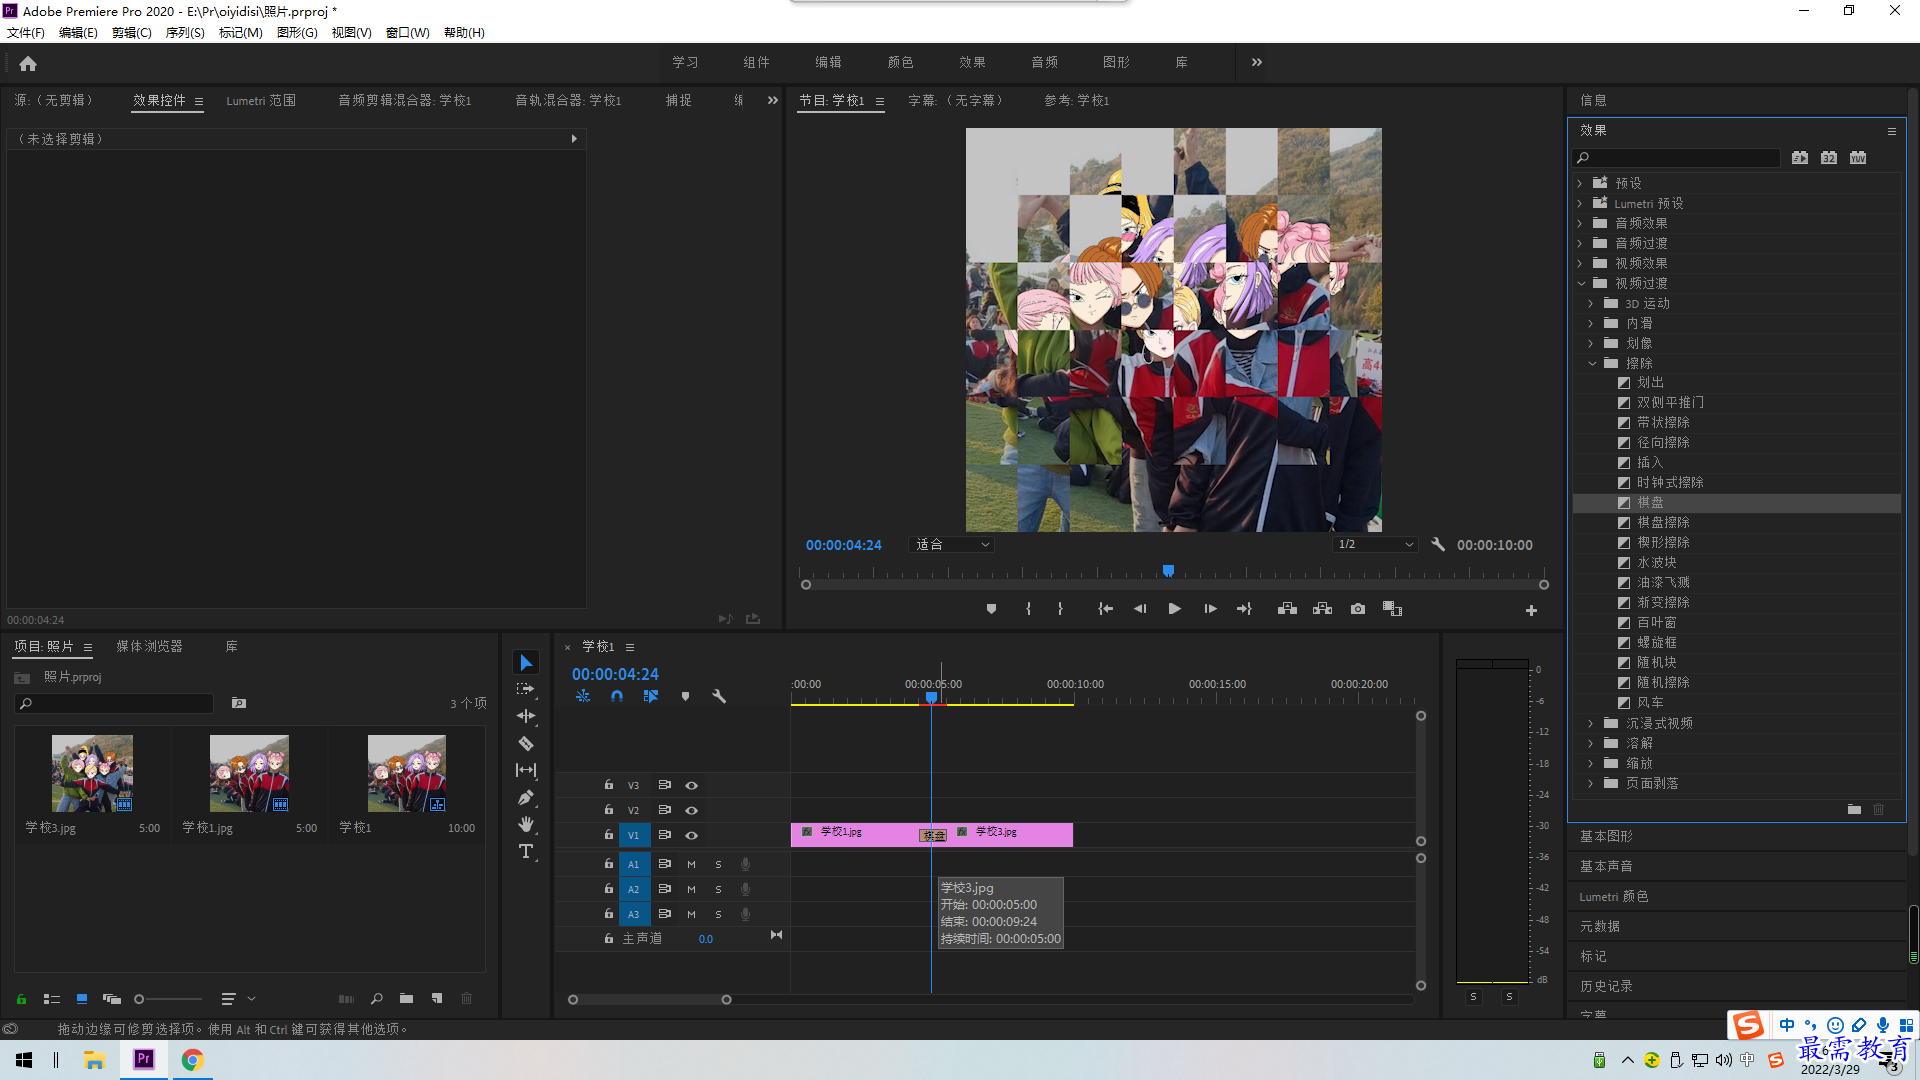Mute audio track A1
Image resolution: width=1920 pixels, height=1080 pixels.
(x=691, y=864)
